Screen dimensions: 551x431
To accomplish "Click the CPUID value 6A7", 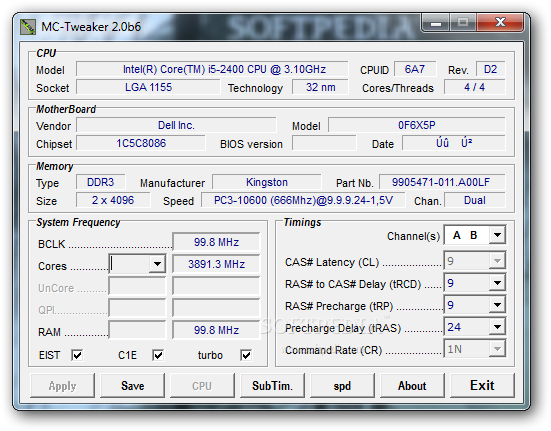I will (415, 69).
